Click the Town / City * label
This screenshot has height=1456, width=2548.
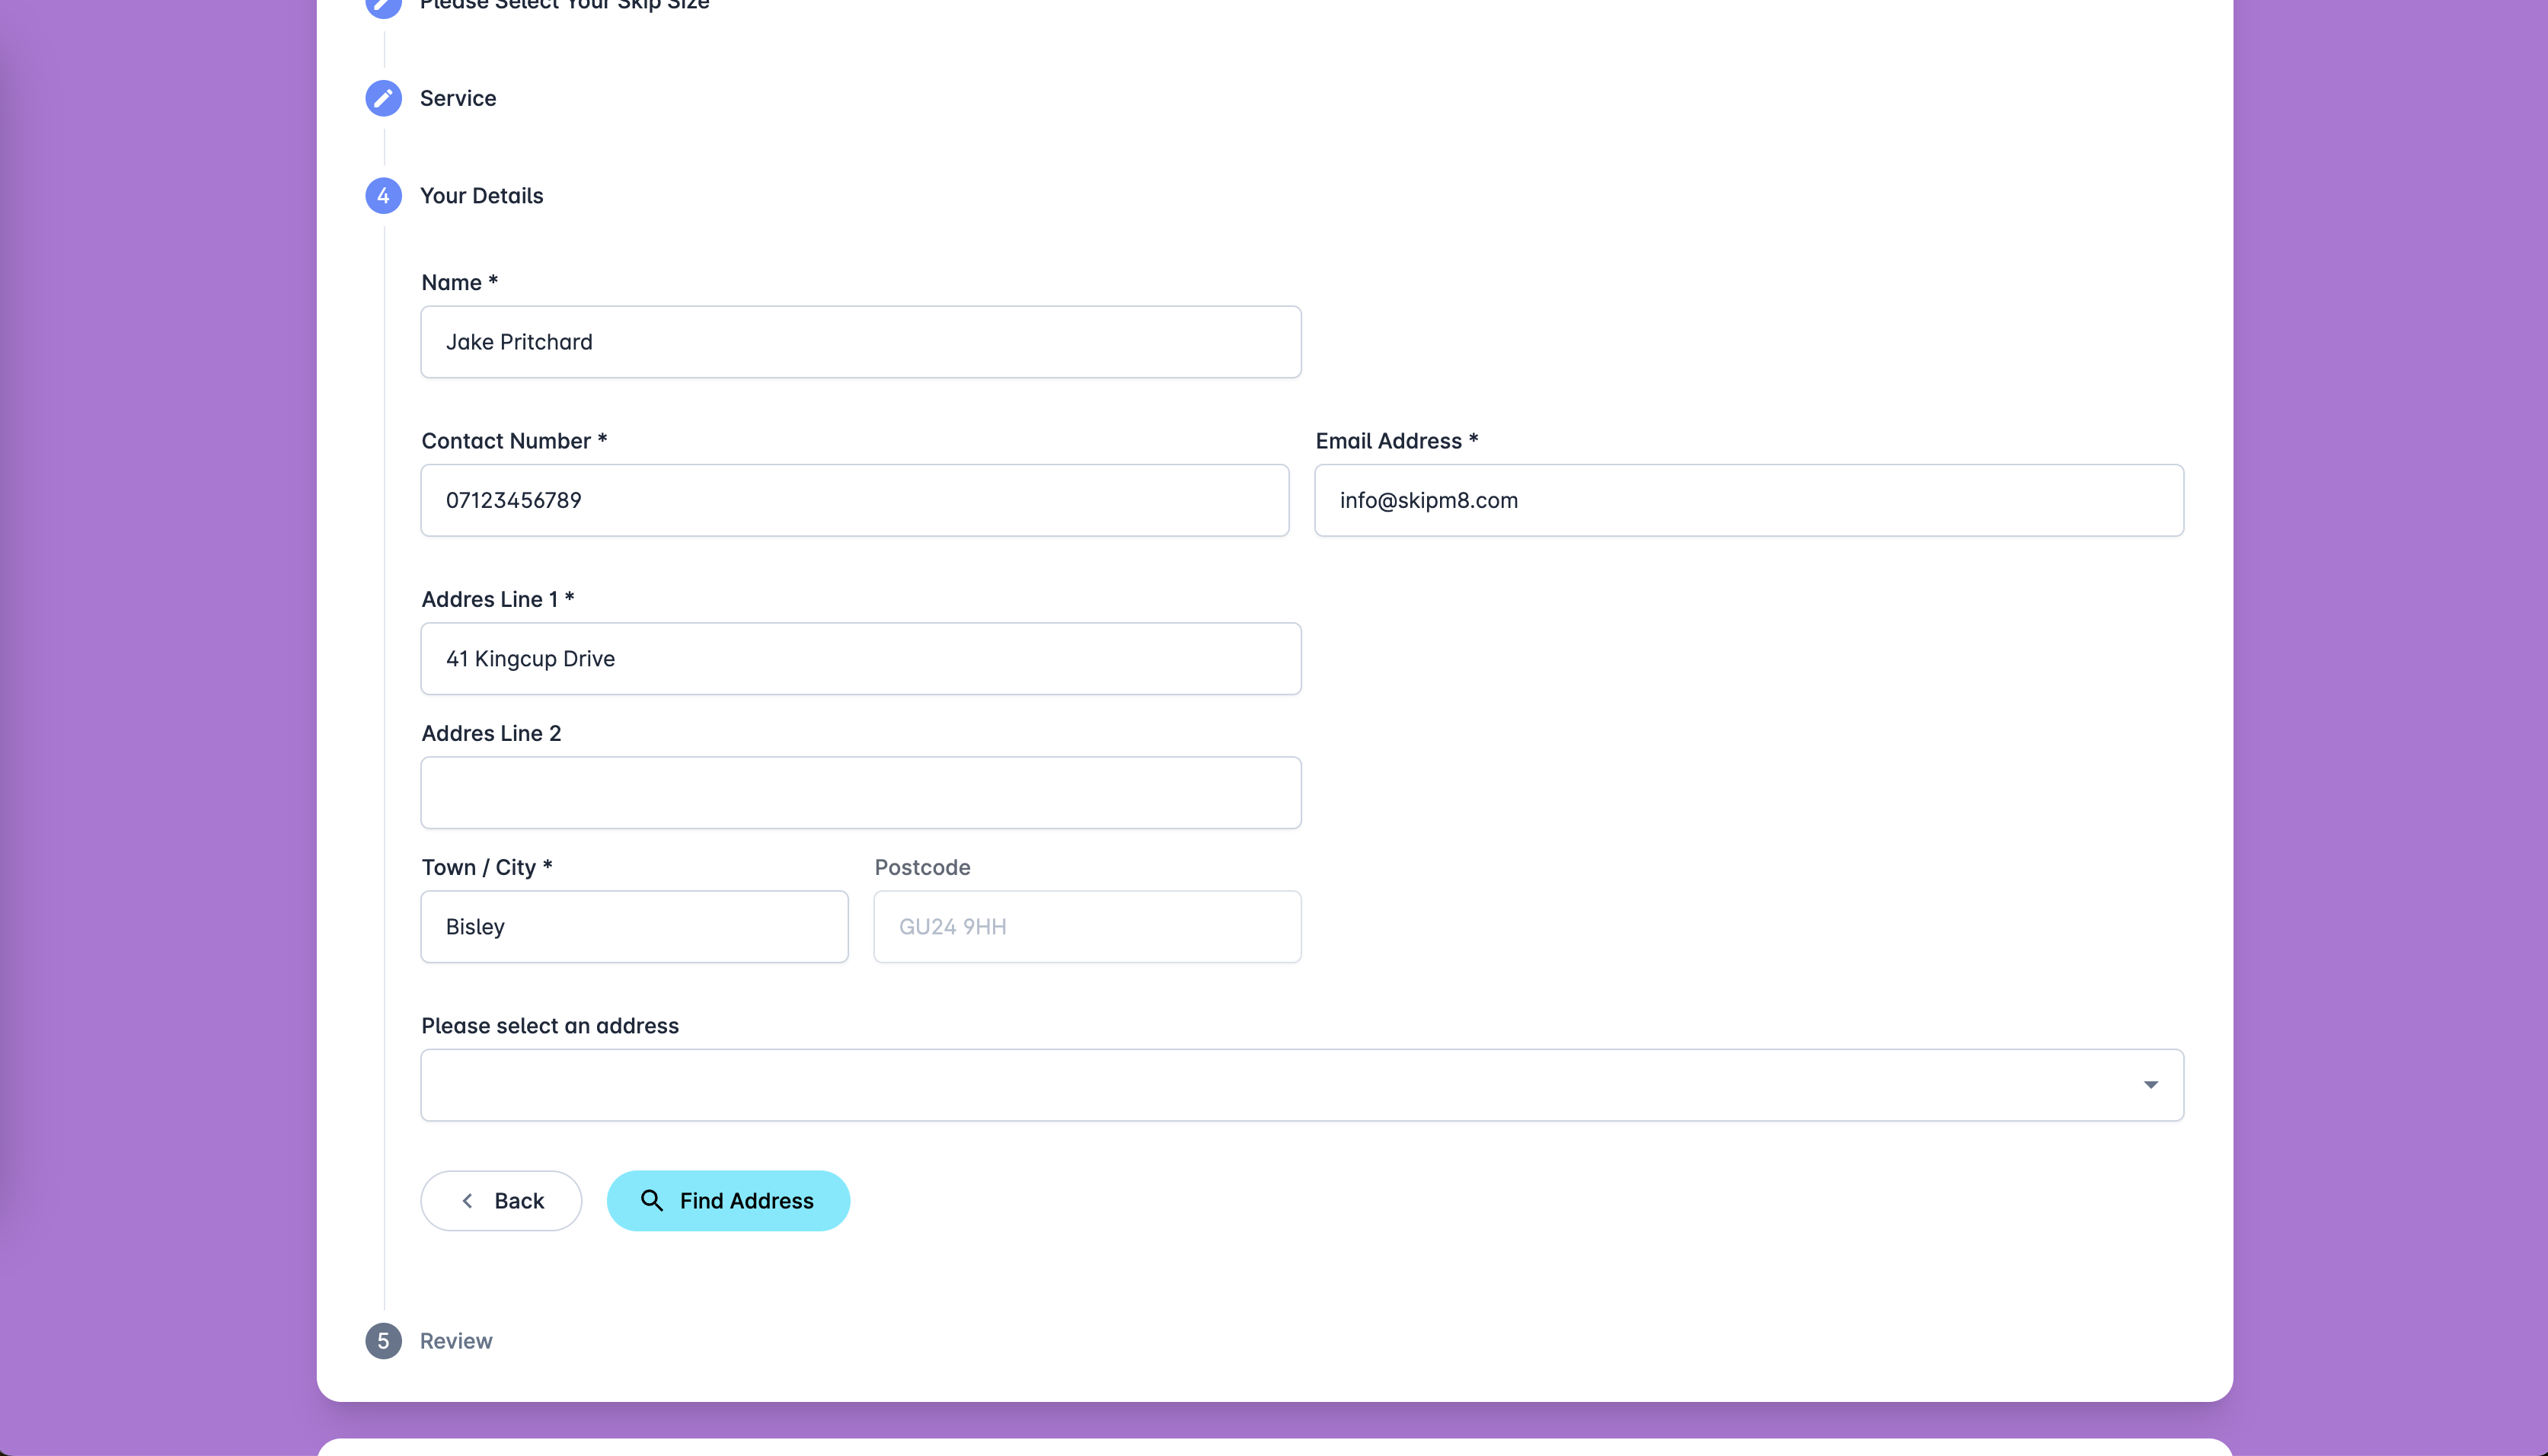click(487, 868)
